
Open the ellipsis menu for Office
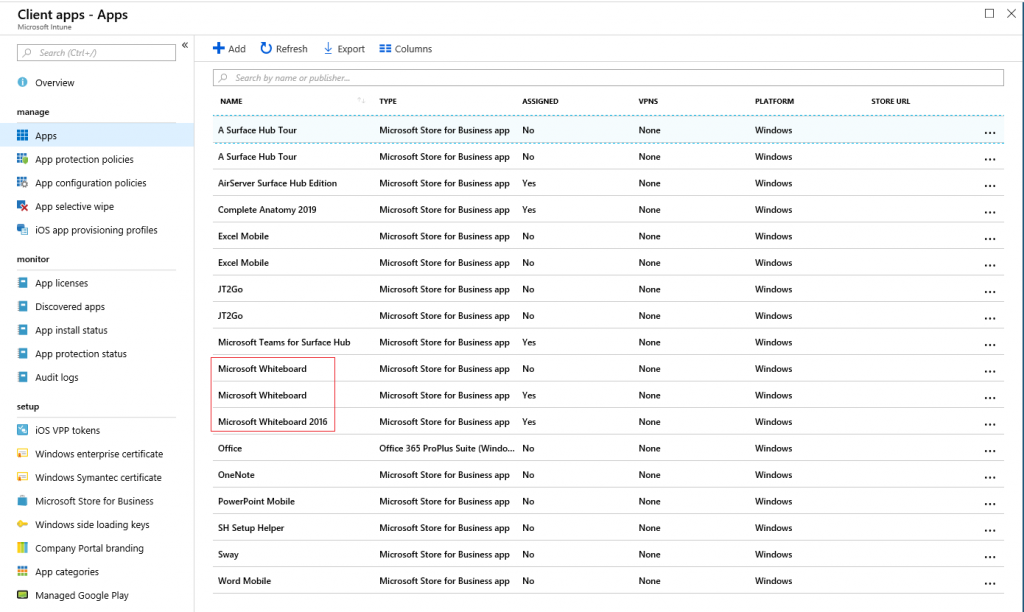990,449
